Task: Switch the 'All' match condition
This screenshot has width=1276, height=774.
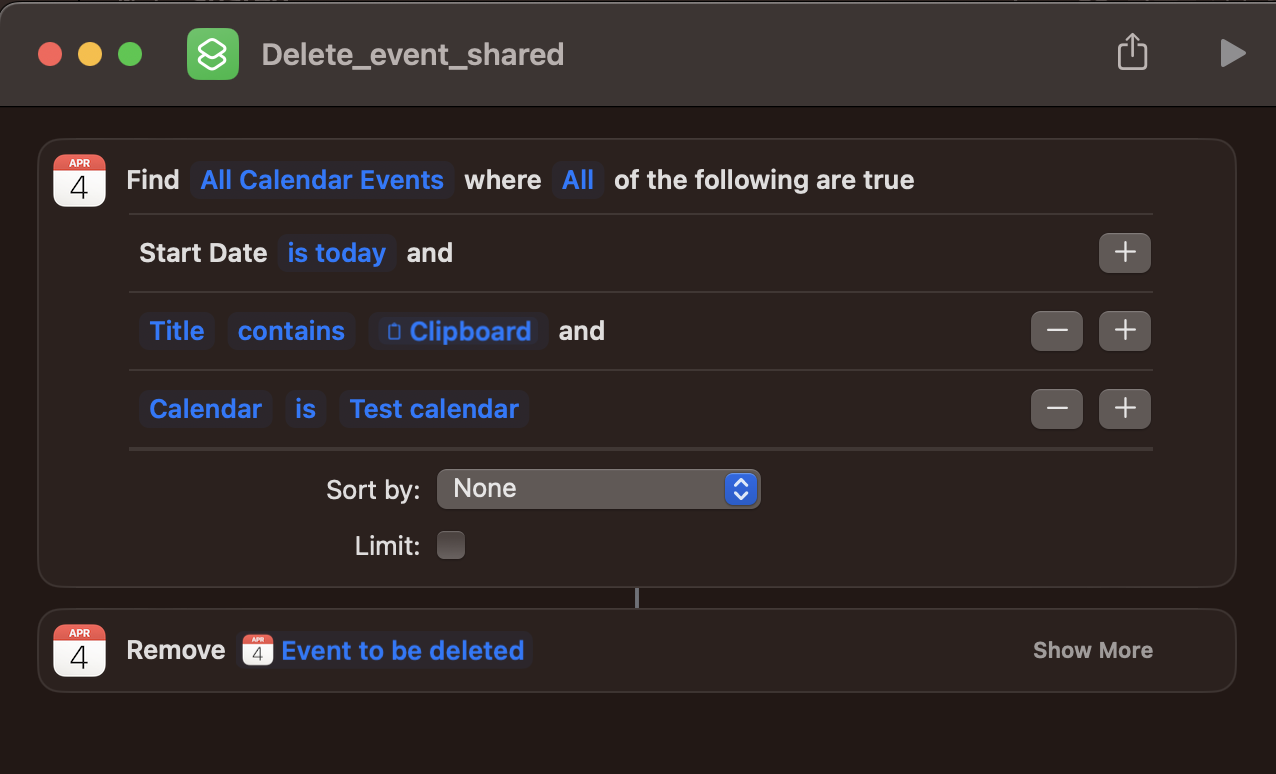Action: tap(578, 180)
